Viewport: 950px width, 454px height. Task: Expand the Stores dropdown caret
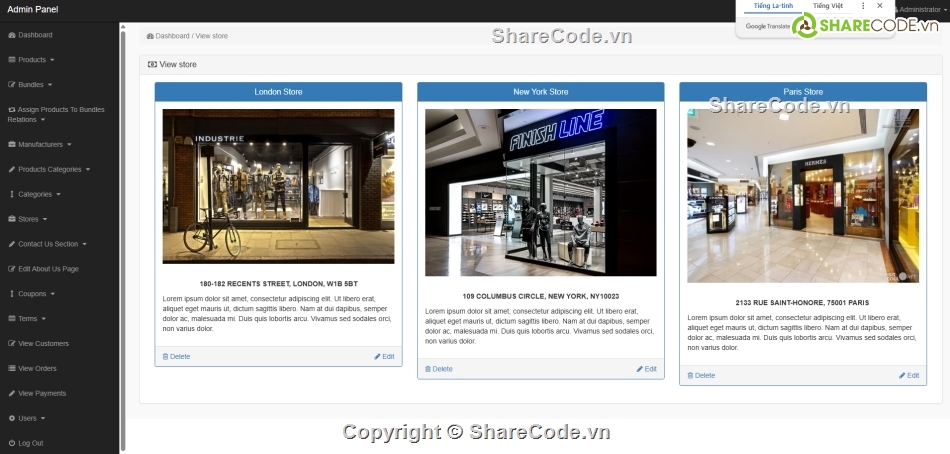(x=45, y=219)
